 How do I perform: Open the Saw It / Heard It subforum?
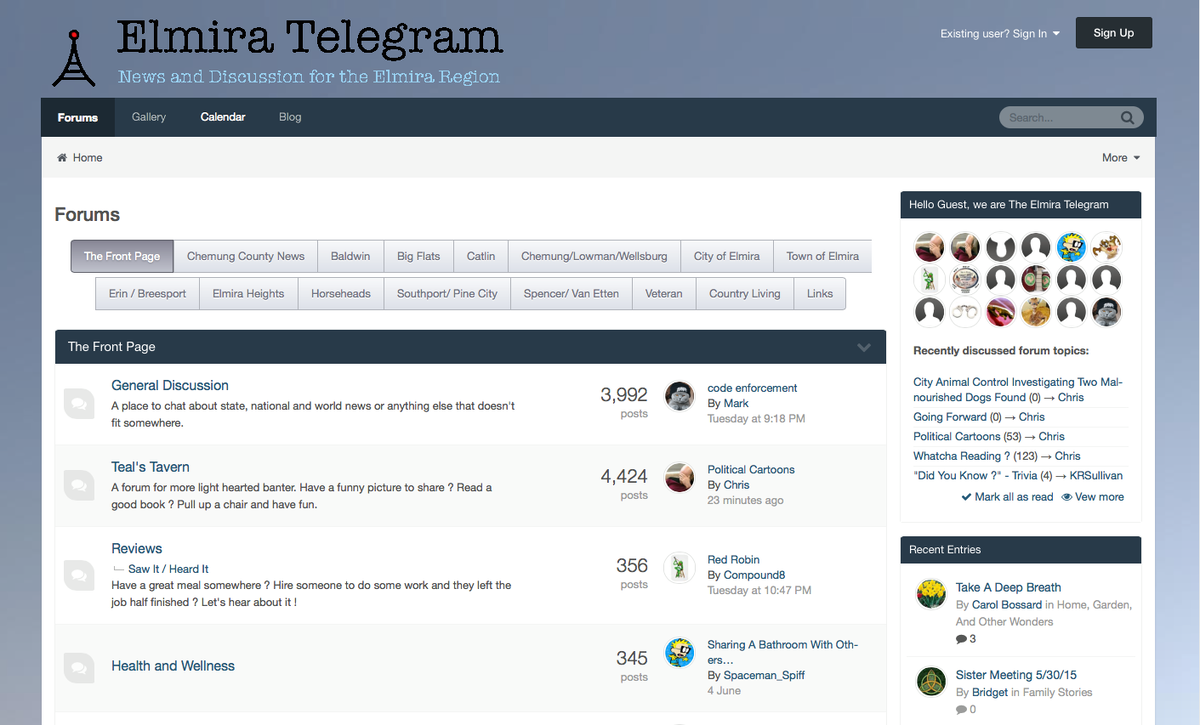168,569
